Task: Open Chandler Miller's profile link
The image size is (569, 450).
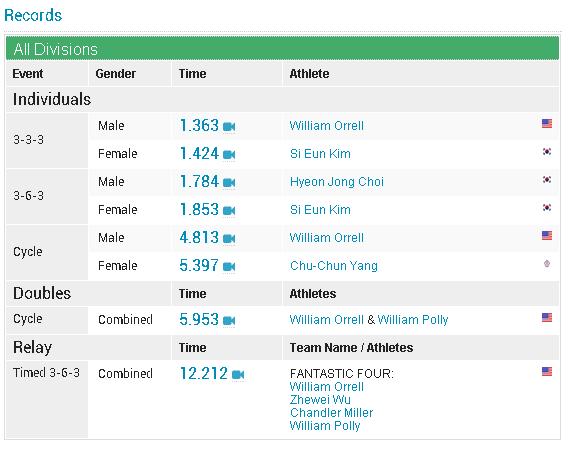Action: pyautogui.click(x=331, y=413)
